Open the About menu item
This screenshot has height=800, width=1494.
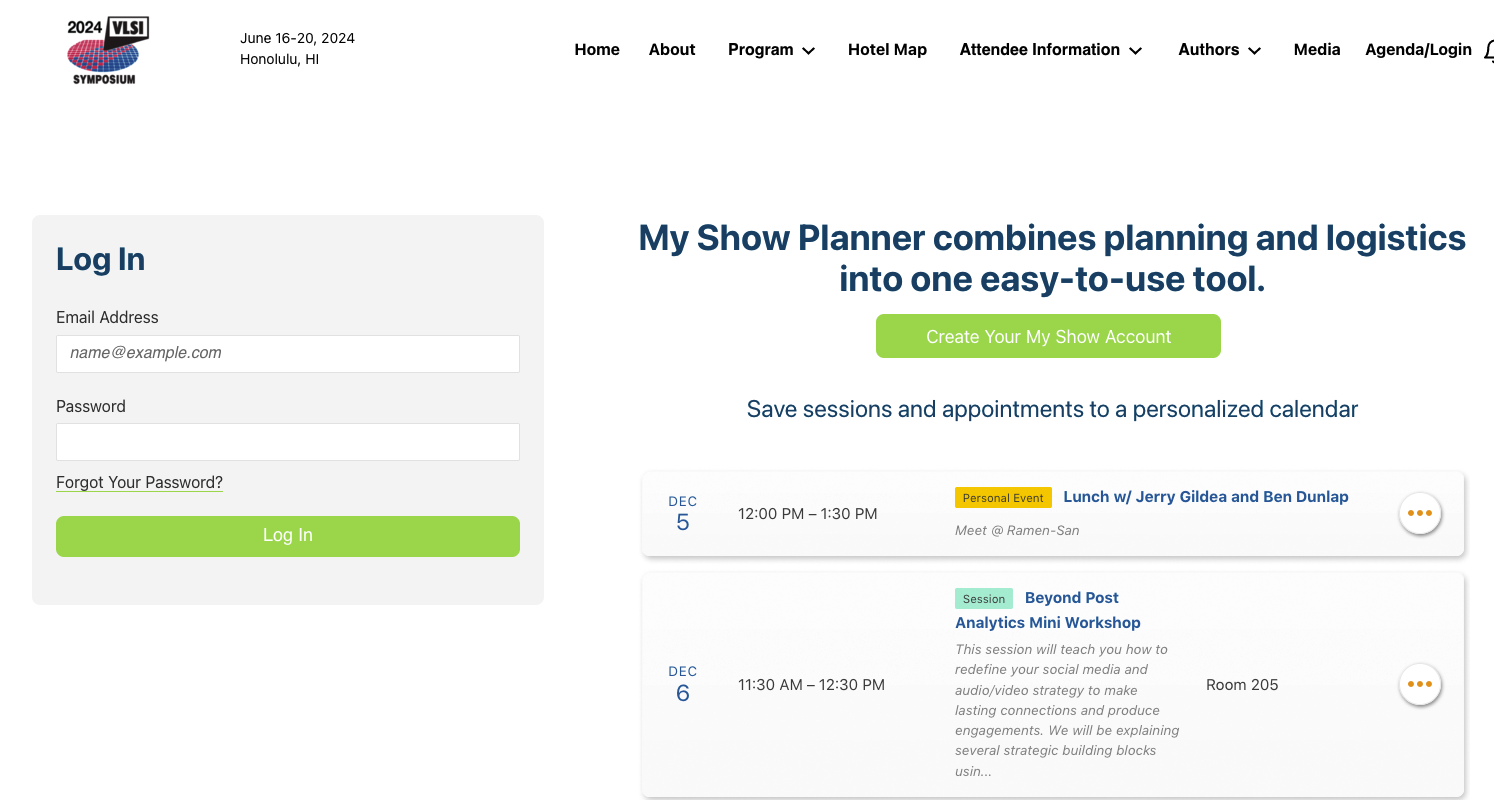[672, 50]
